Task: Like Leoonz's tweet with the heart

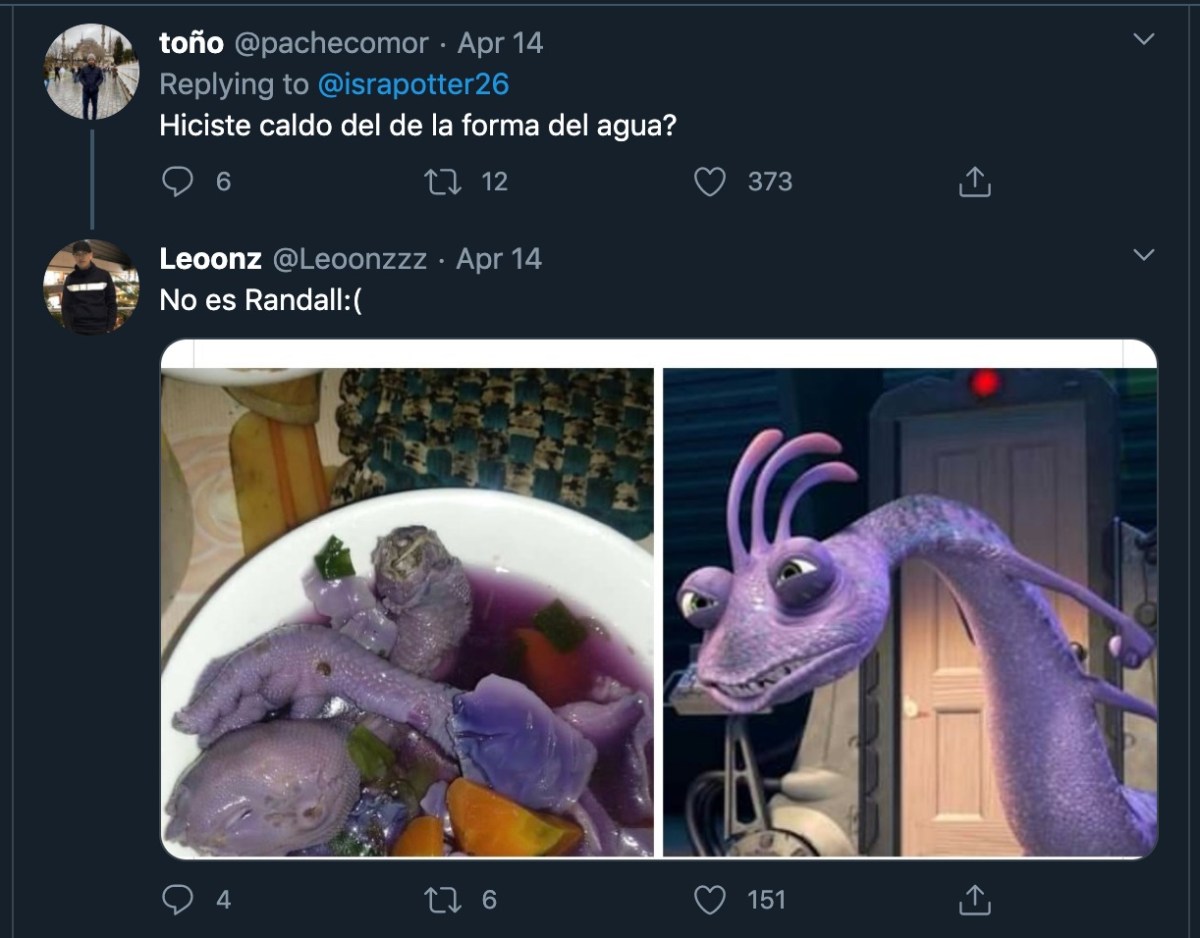Action: (710, 900)
